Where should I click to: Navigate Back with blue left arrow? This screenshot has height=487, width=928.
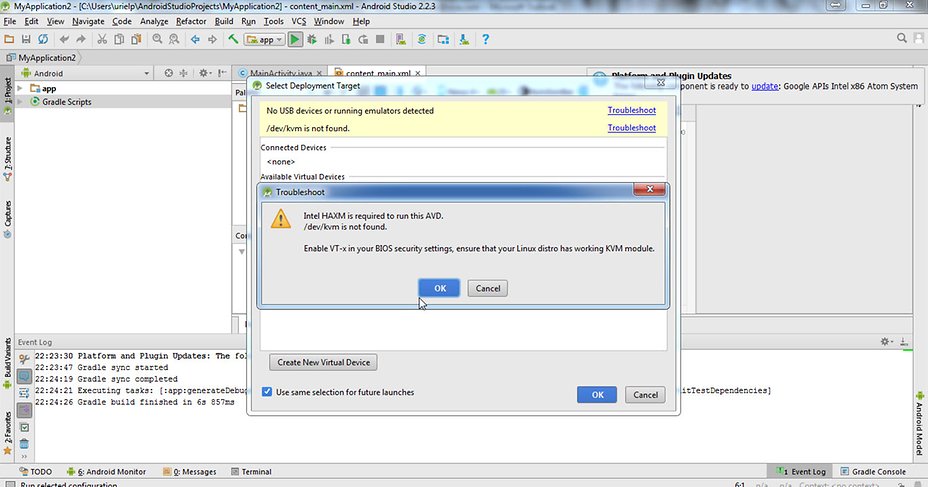(x=195, y=39)
